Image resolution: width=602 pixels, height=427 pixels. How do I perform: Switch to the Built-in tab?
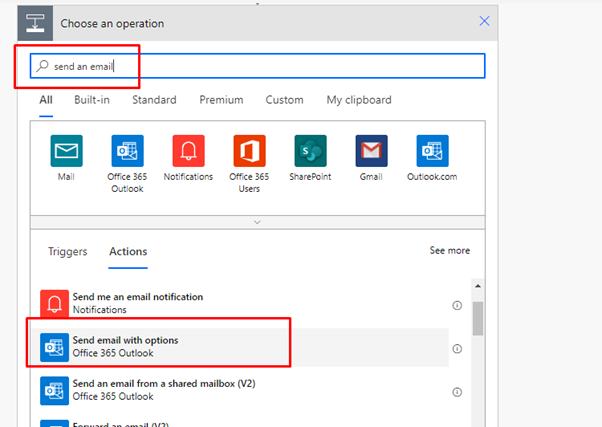pos(92,100)
